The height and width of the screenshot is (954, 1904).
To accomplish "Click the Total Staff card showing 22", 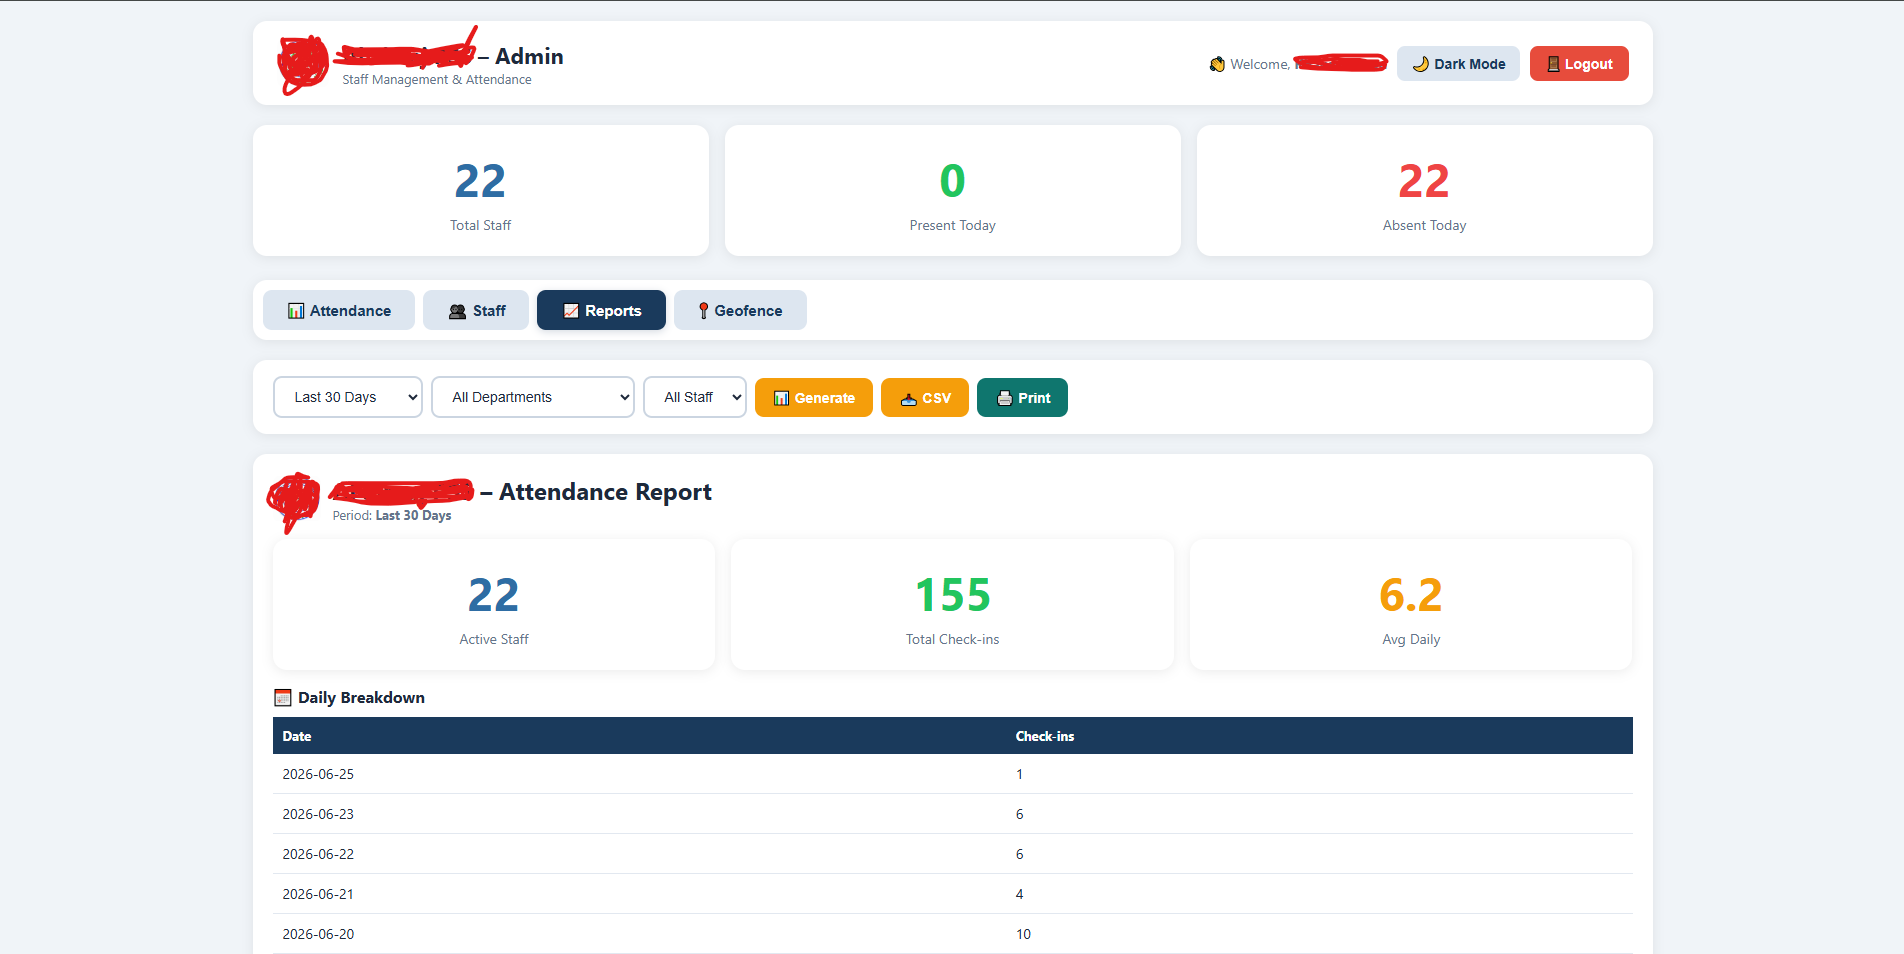I will 481,190.
